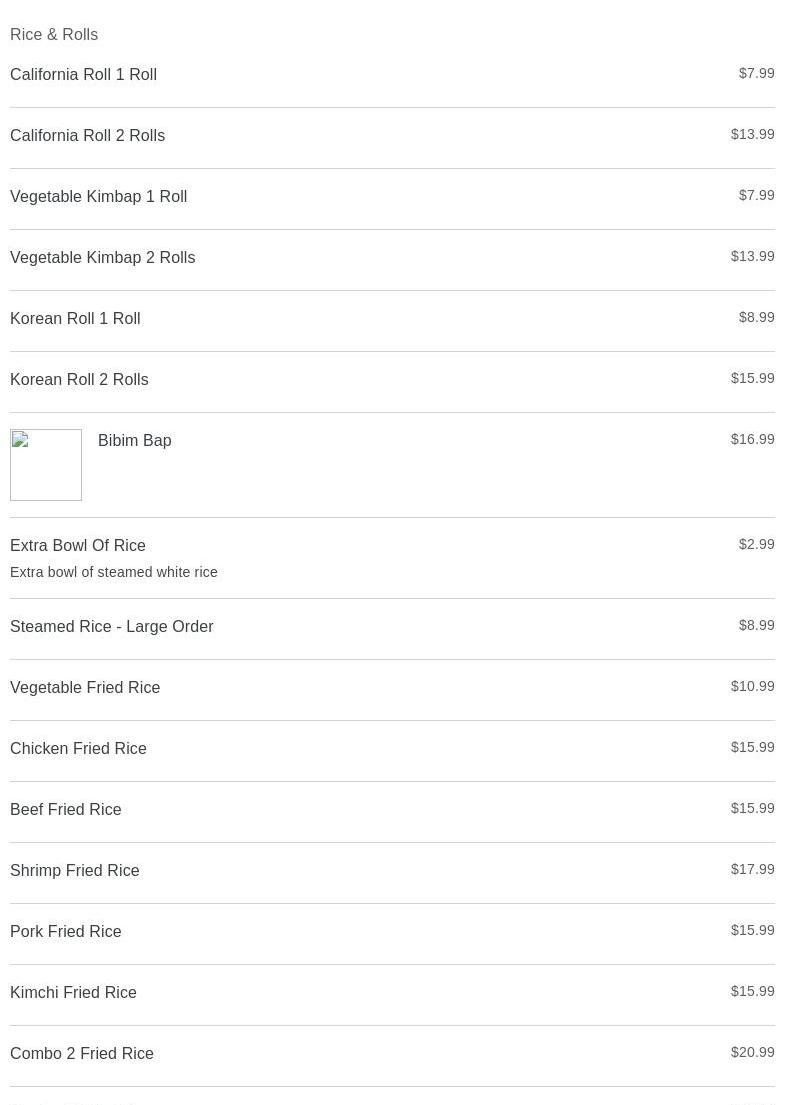The height and width of the screenshot is (1105, 785).
Task: Open the Bibim Bap thumbnail image
Action: click(x=46, y=465)
